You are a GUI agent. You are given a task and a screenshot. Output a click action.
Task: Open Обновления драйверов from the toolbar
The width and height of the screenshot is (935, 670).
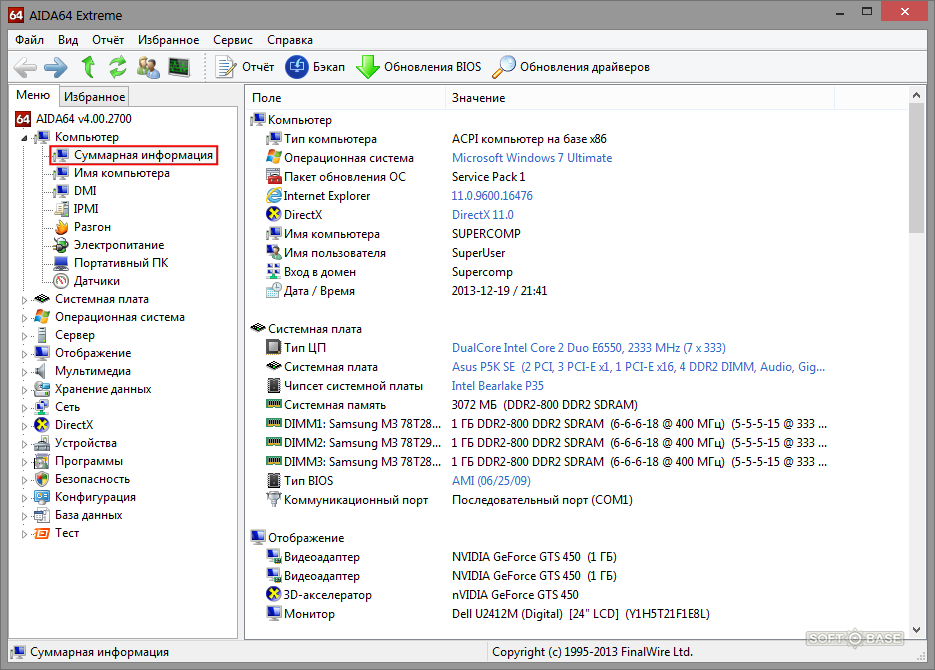coord(571,67)
